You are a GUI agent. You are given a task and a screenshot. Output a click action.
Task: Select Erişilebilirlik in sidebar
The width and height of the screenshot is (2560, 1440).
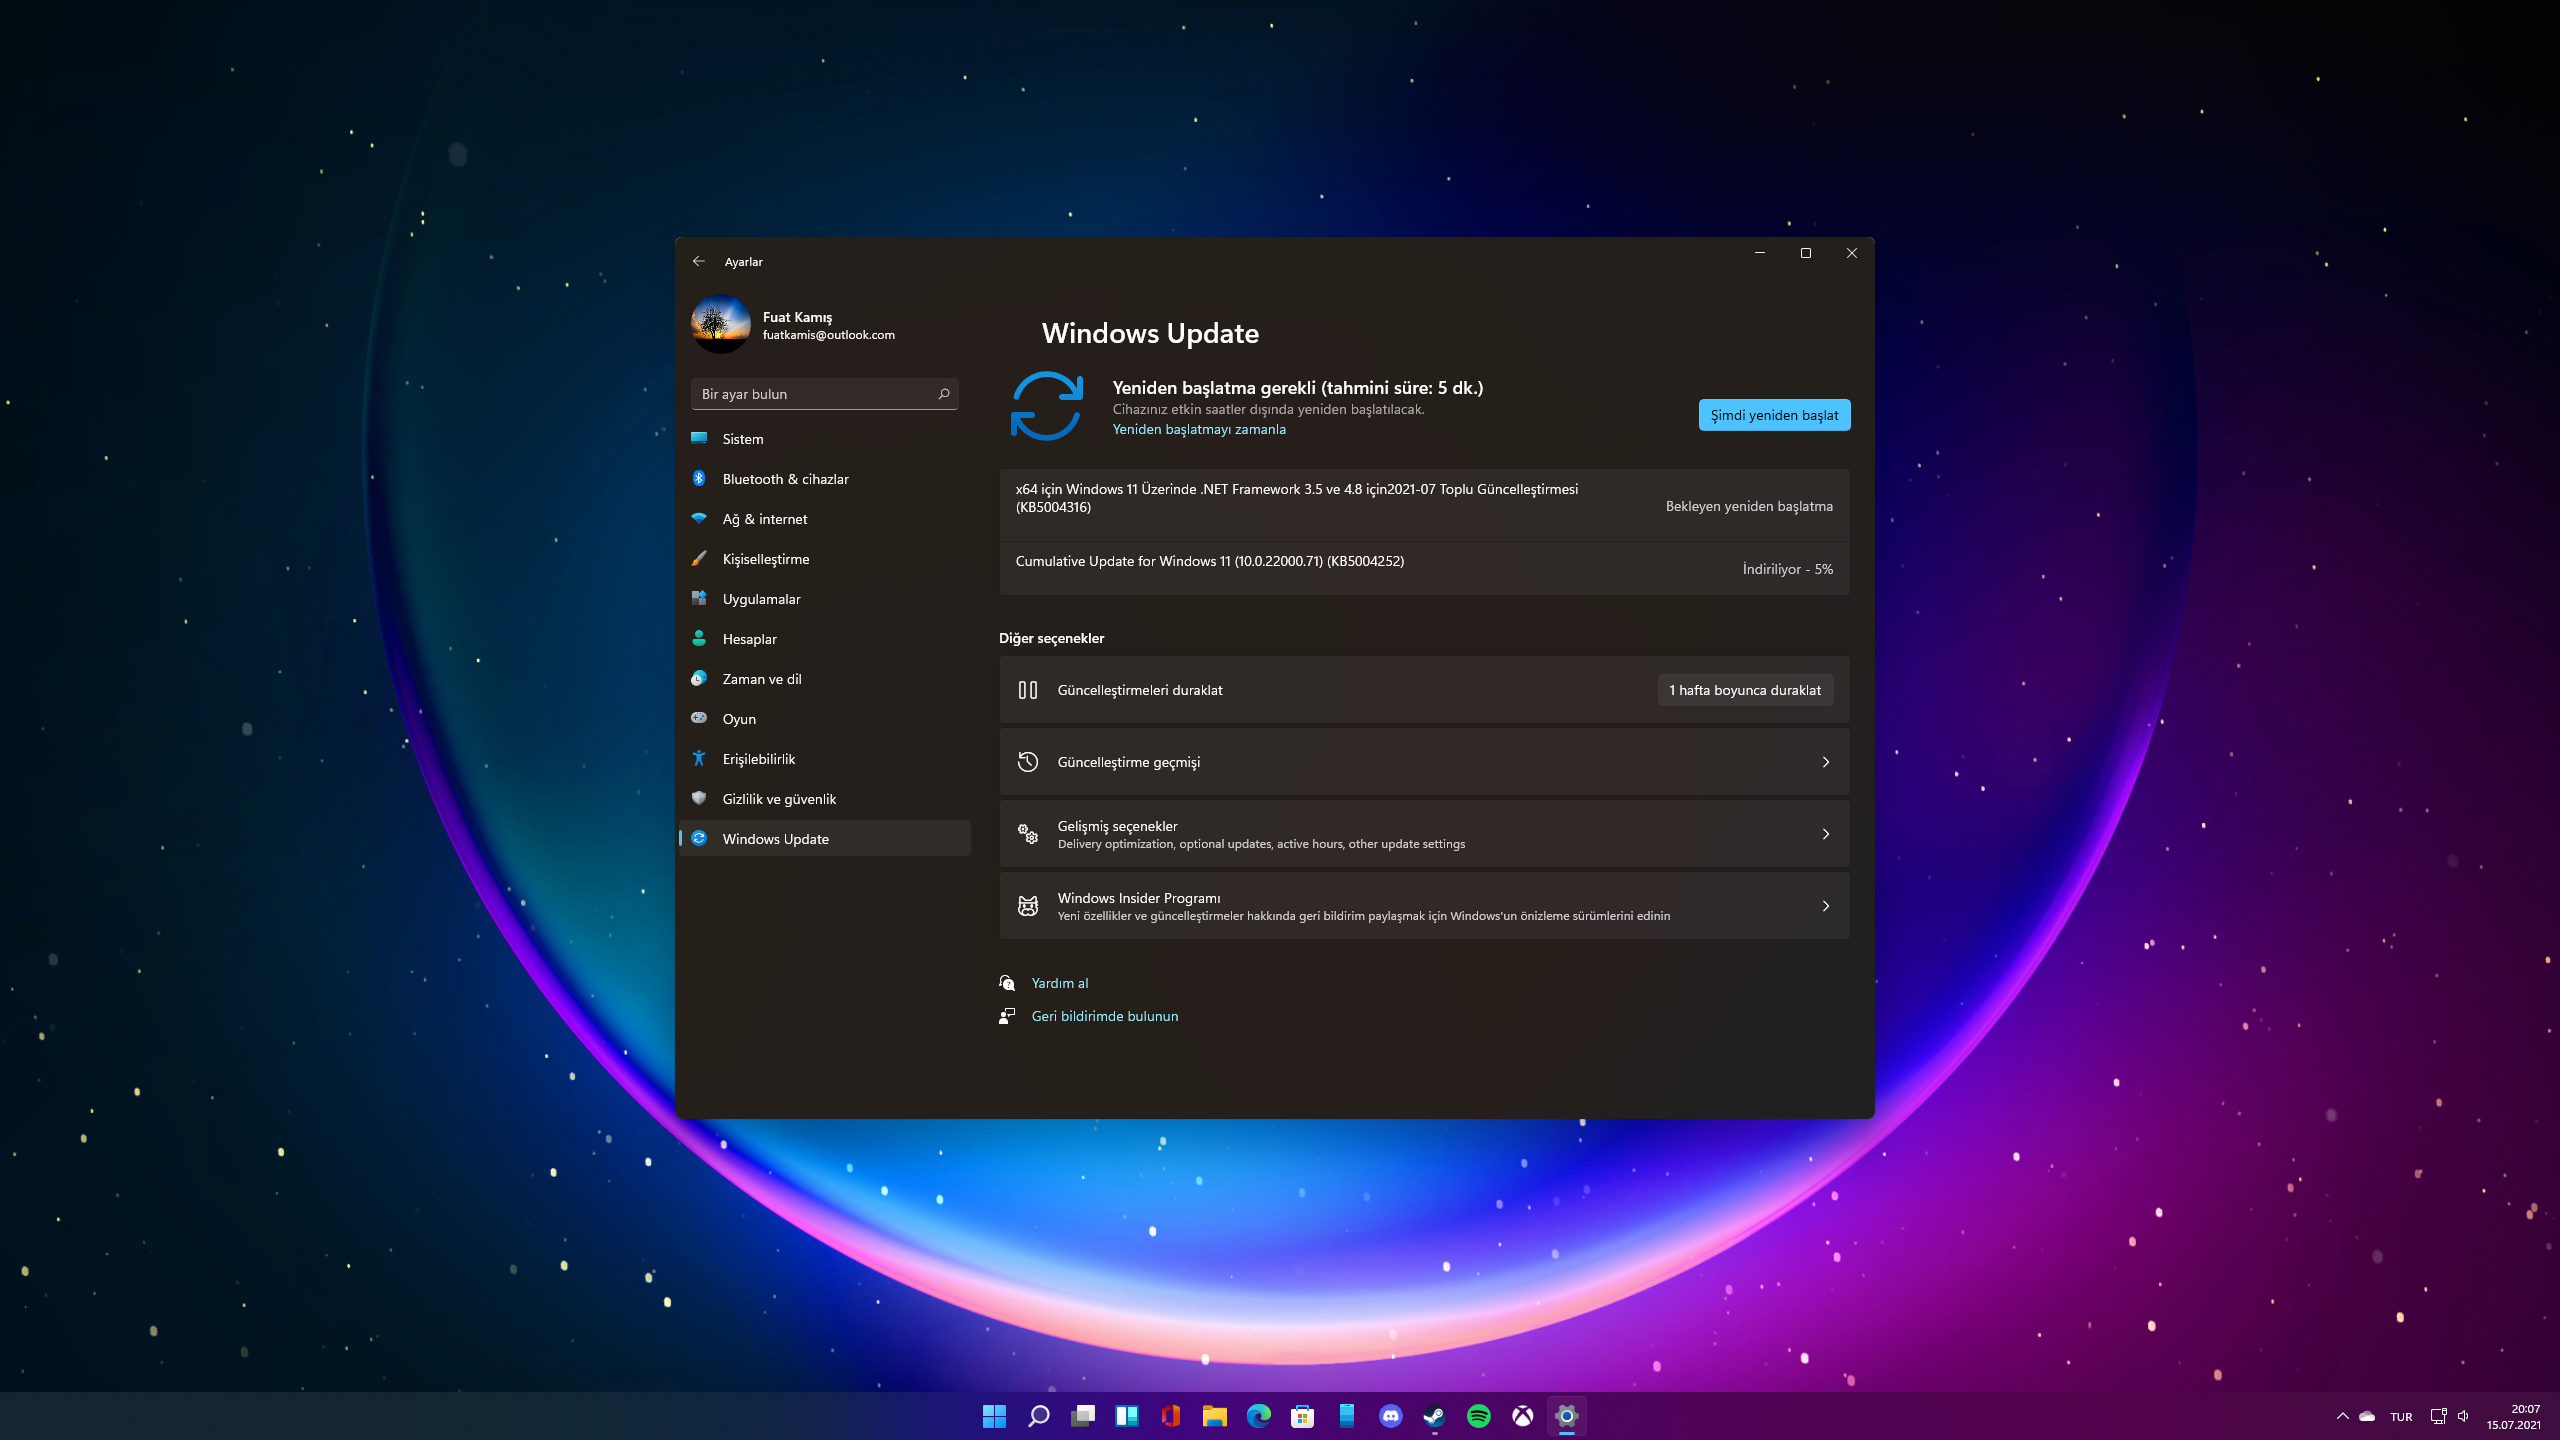click(x=824, y=759)
